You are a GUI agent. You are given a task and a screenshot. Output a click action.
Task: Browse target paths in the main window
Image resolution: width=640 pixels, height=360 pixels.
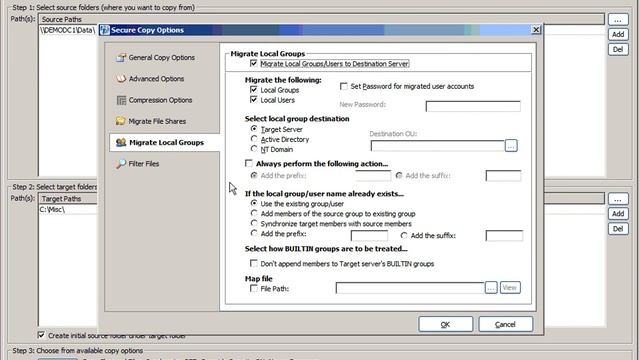click(x=618, y=199)
